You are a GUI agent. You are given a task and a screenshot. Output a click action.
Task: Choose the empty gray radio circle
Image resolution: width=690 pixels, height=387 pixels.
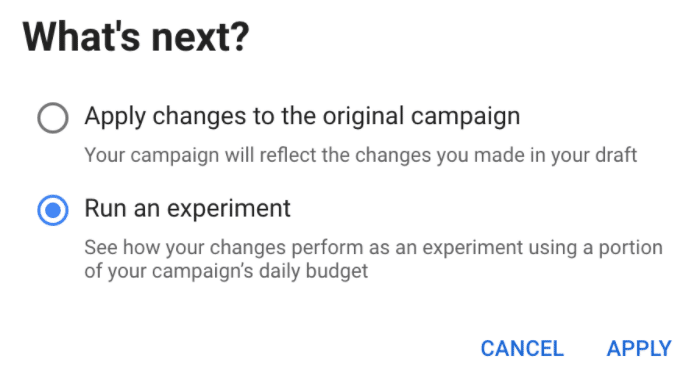click(53, 118)
